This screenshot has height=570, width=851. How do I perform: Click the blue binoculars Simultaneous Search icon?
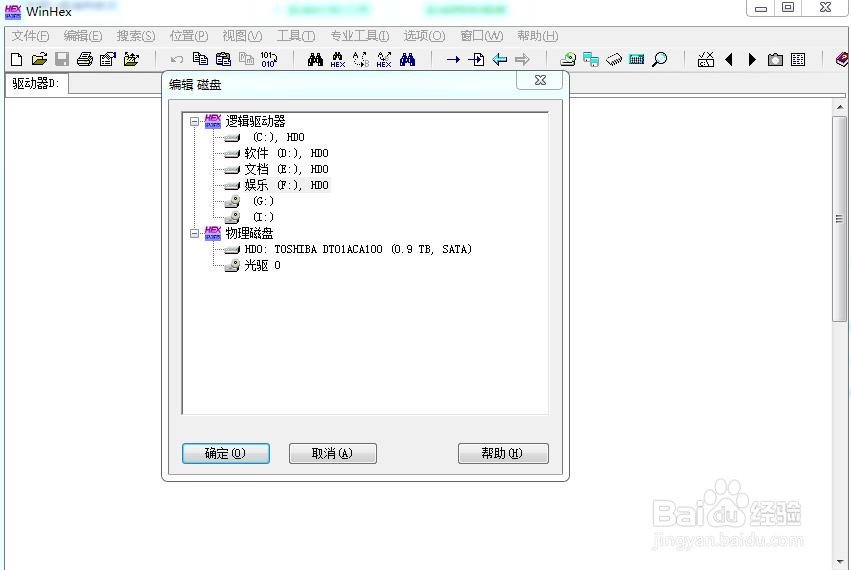pyautogui.click(x=407, y=59)
